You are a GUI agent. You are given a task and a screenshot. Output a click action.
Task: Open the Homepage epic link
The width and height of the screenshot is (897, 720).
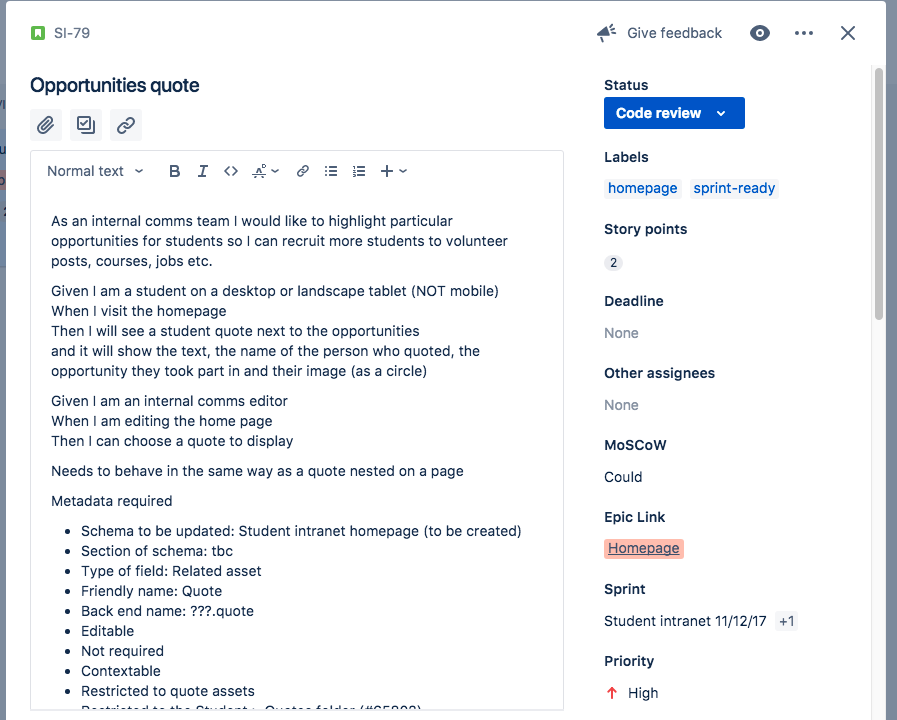pyautogui.click(x=643, y=548)
